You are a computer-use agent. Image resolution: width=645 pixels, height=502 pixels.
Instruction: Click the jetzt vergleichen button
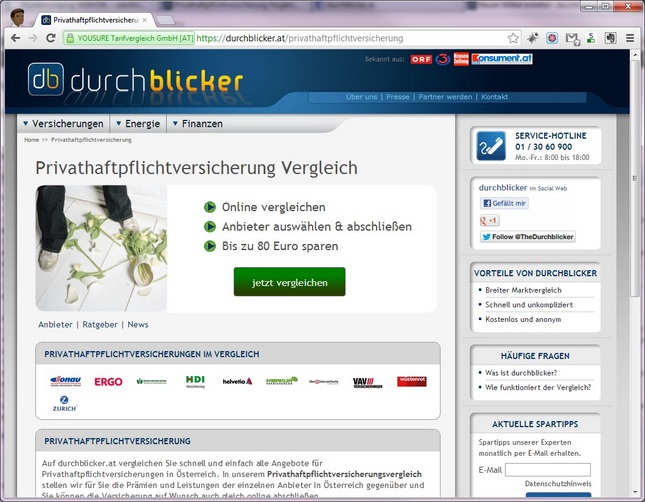[290, 282]
